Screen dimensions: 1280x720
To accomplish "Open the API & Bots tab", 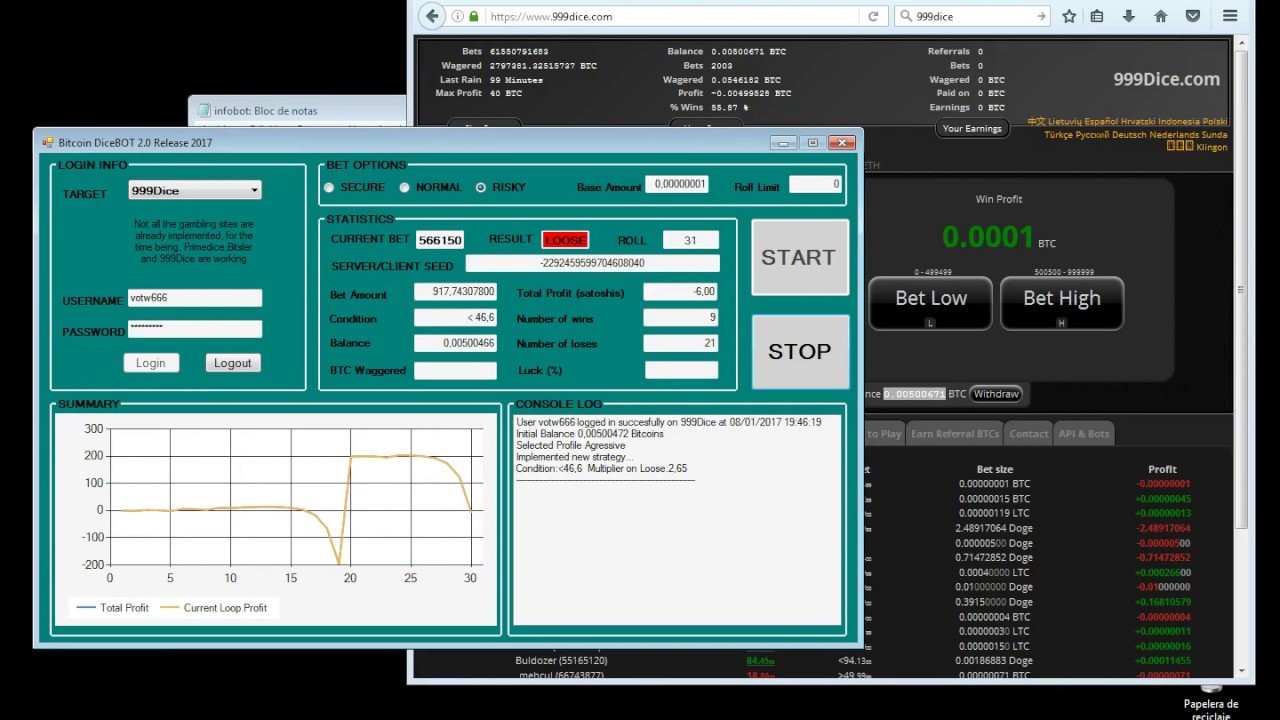I will [x=1084, y=434].
